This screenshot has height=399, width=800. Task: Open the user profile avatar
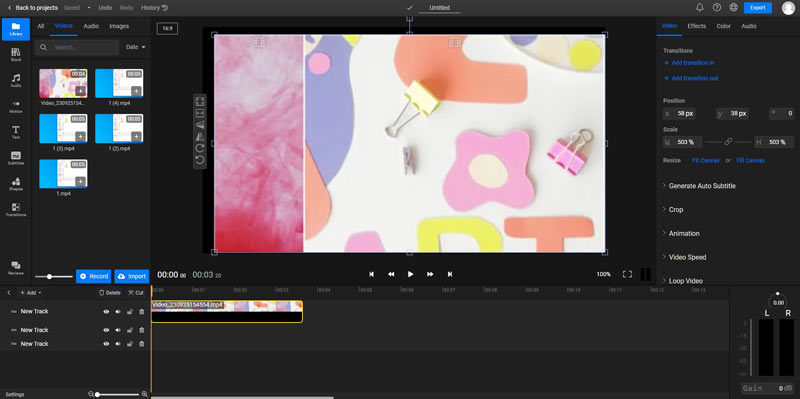click(788, 8)
